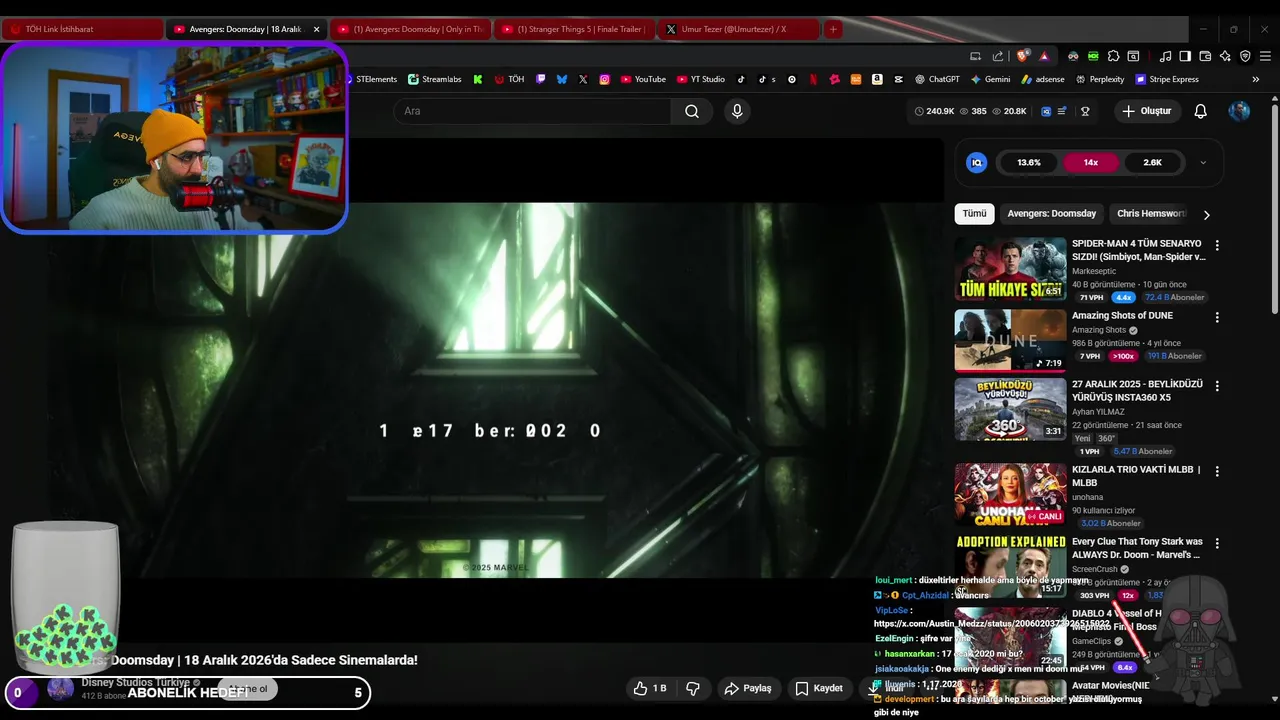Viewport: 1280px width, 720px height.
Task: Open the Stripe Express bookmark
Action: [x=1167, y=79]
